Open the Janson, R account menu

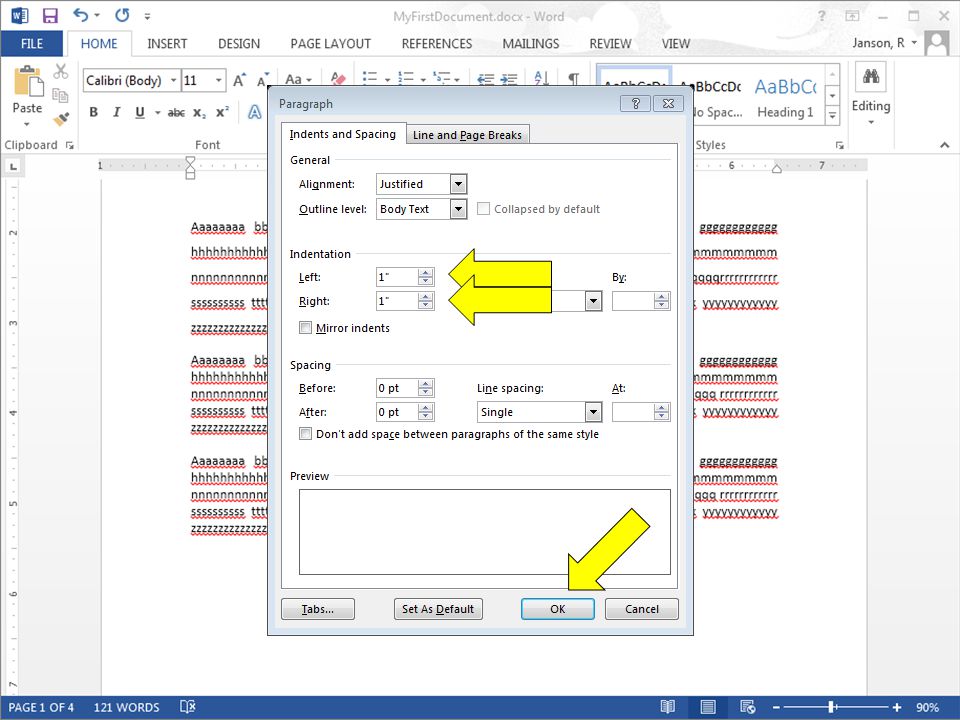pyautogui.click(x=884, y=43)
